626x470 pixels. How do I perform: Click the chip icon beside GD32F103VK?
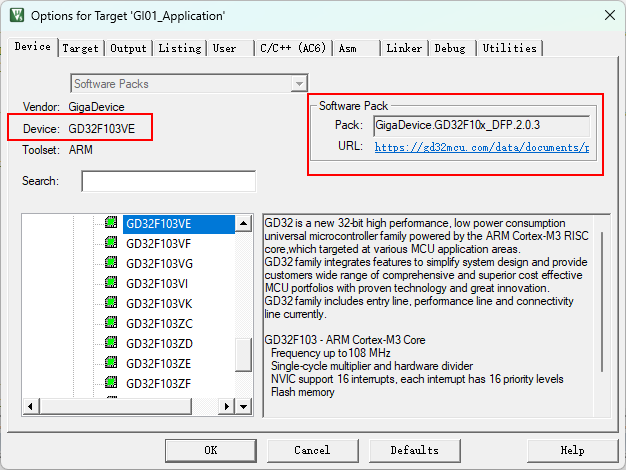pyautogui.click(x=111, y=302)
